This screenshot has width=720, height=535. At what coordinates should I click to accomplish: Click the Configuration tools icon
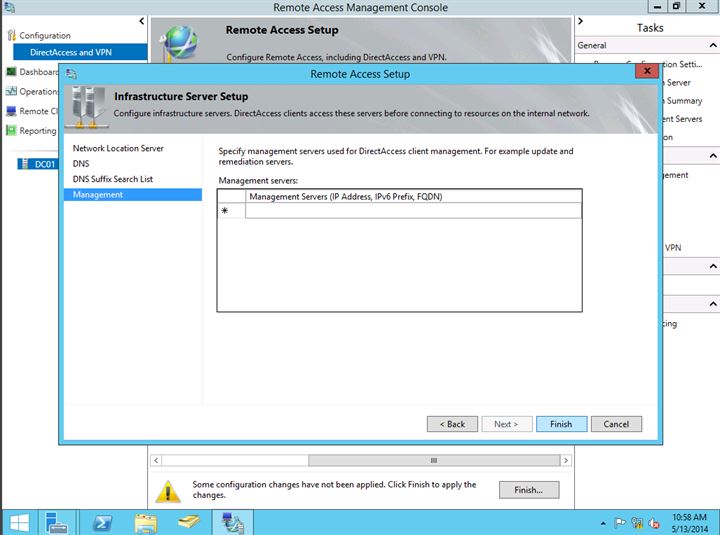click(11, 35)
